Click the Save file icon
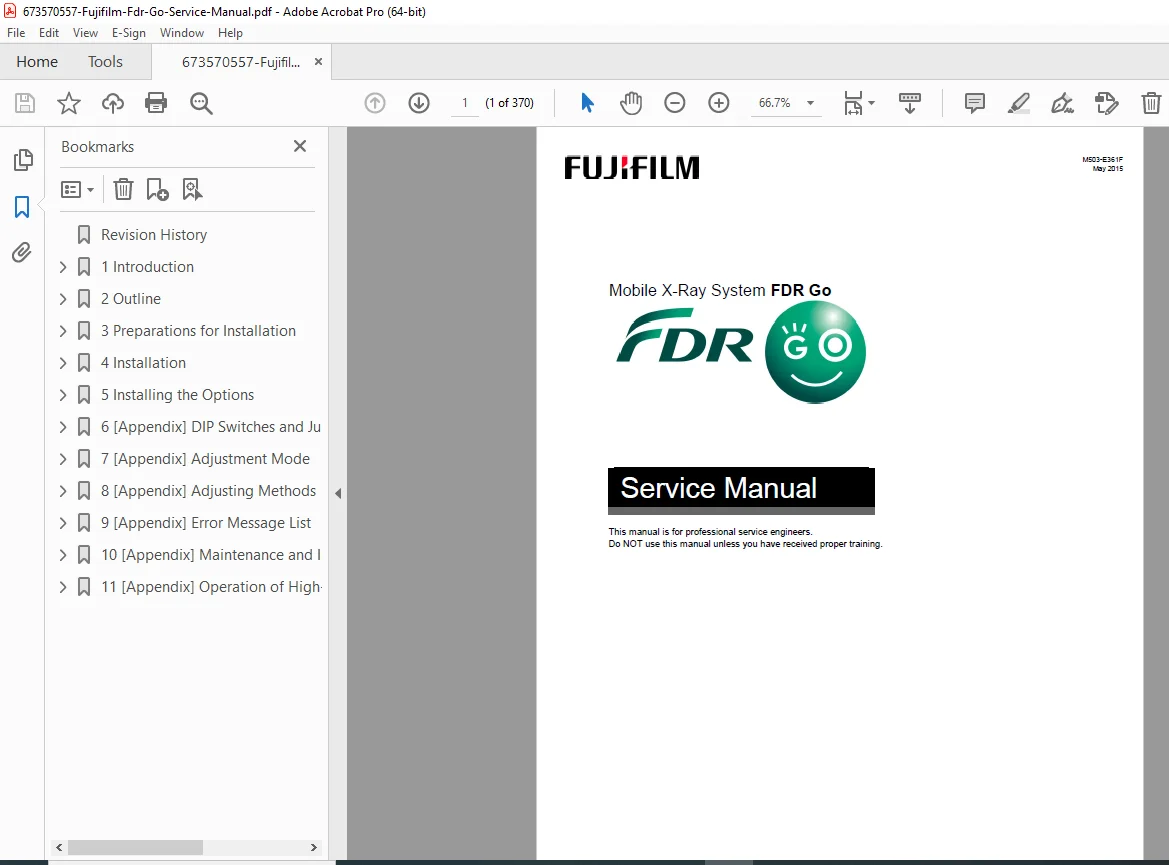Screen dimensions: 1169x865 [x=25, y=103]
